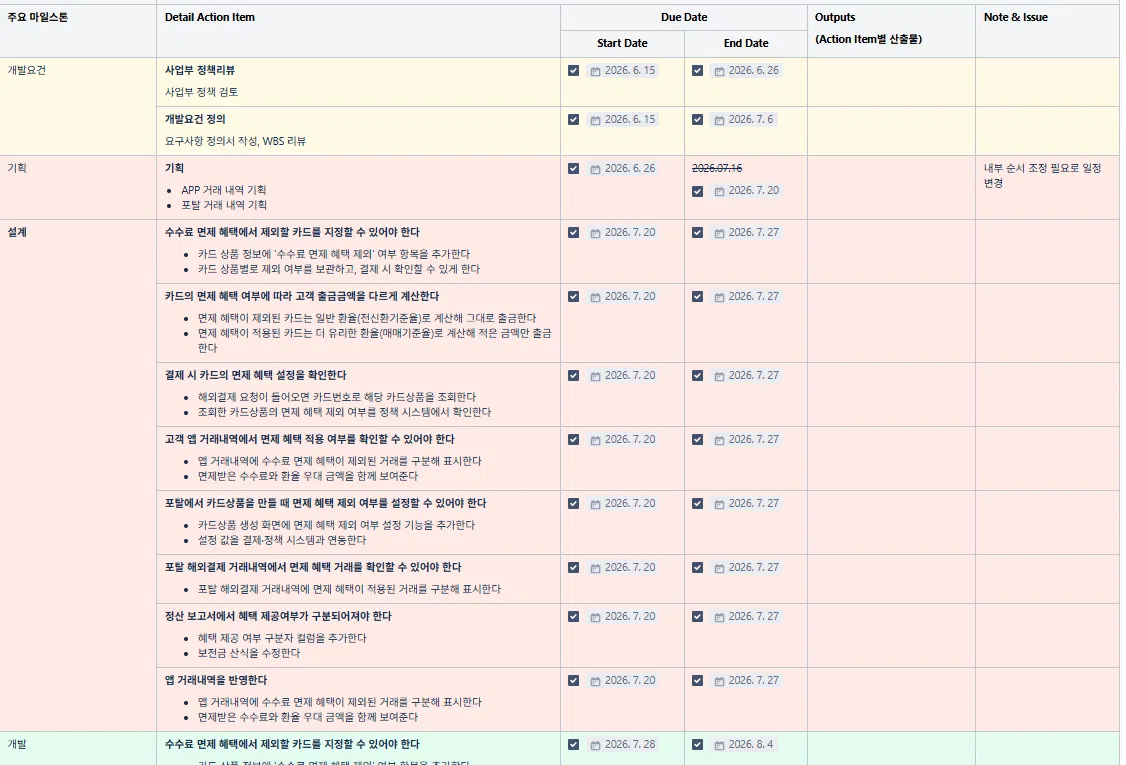Open calendar icon beside 2026. 6. 26 end date of 사업부 정책리뷰
The width and height of the screenshot is (1126, 765).
[719, 71]
